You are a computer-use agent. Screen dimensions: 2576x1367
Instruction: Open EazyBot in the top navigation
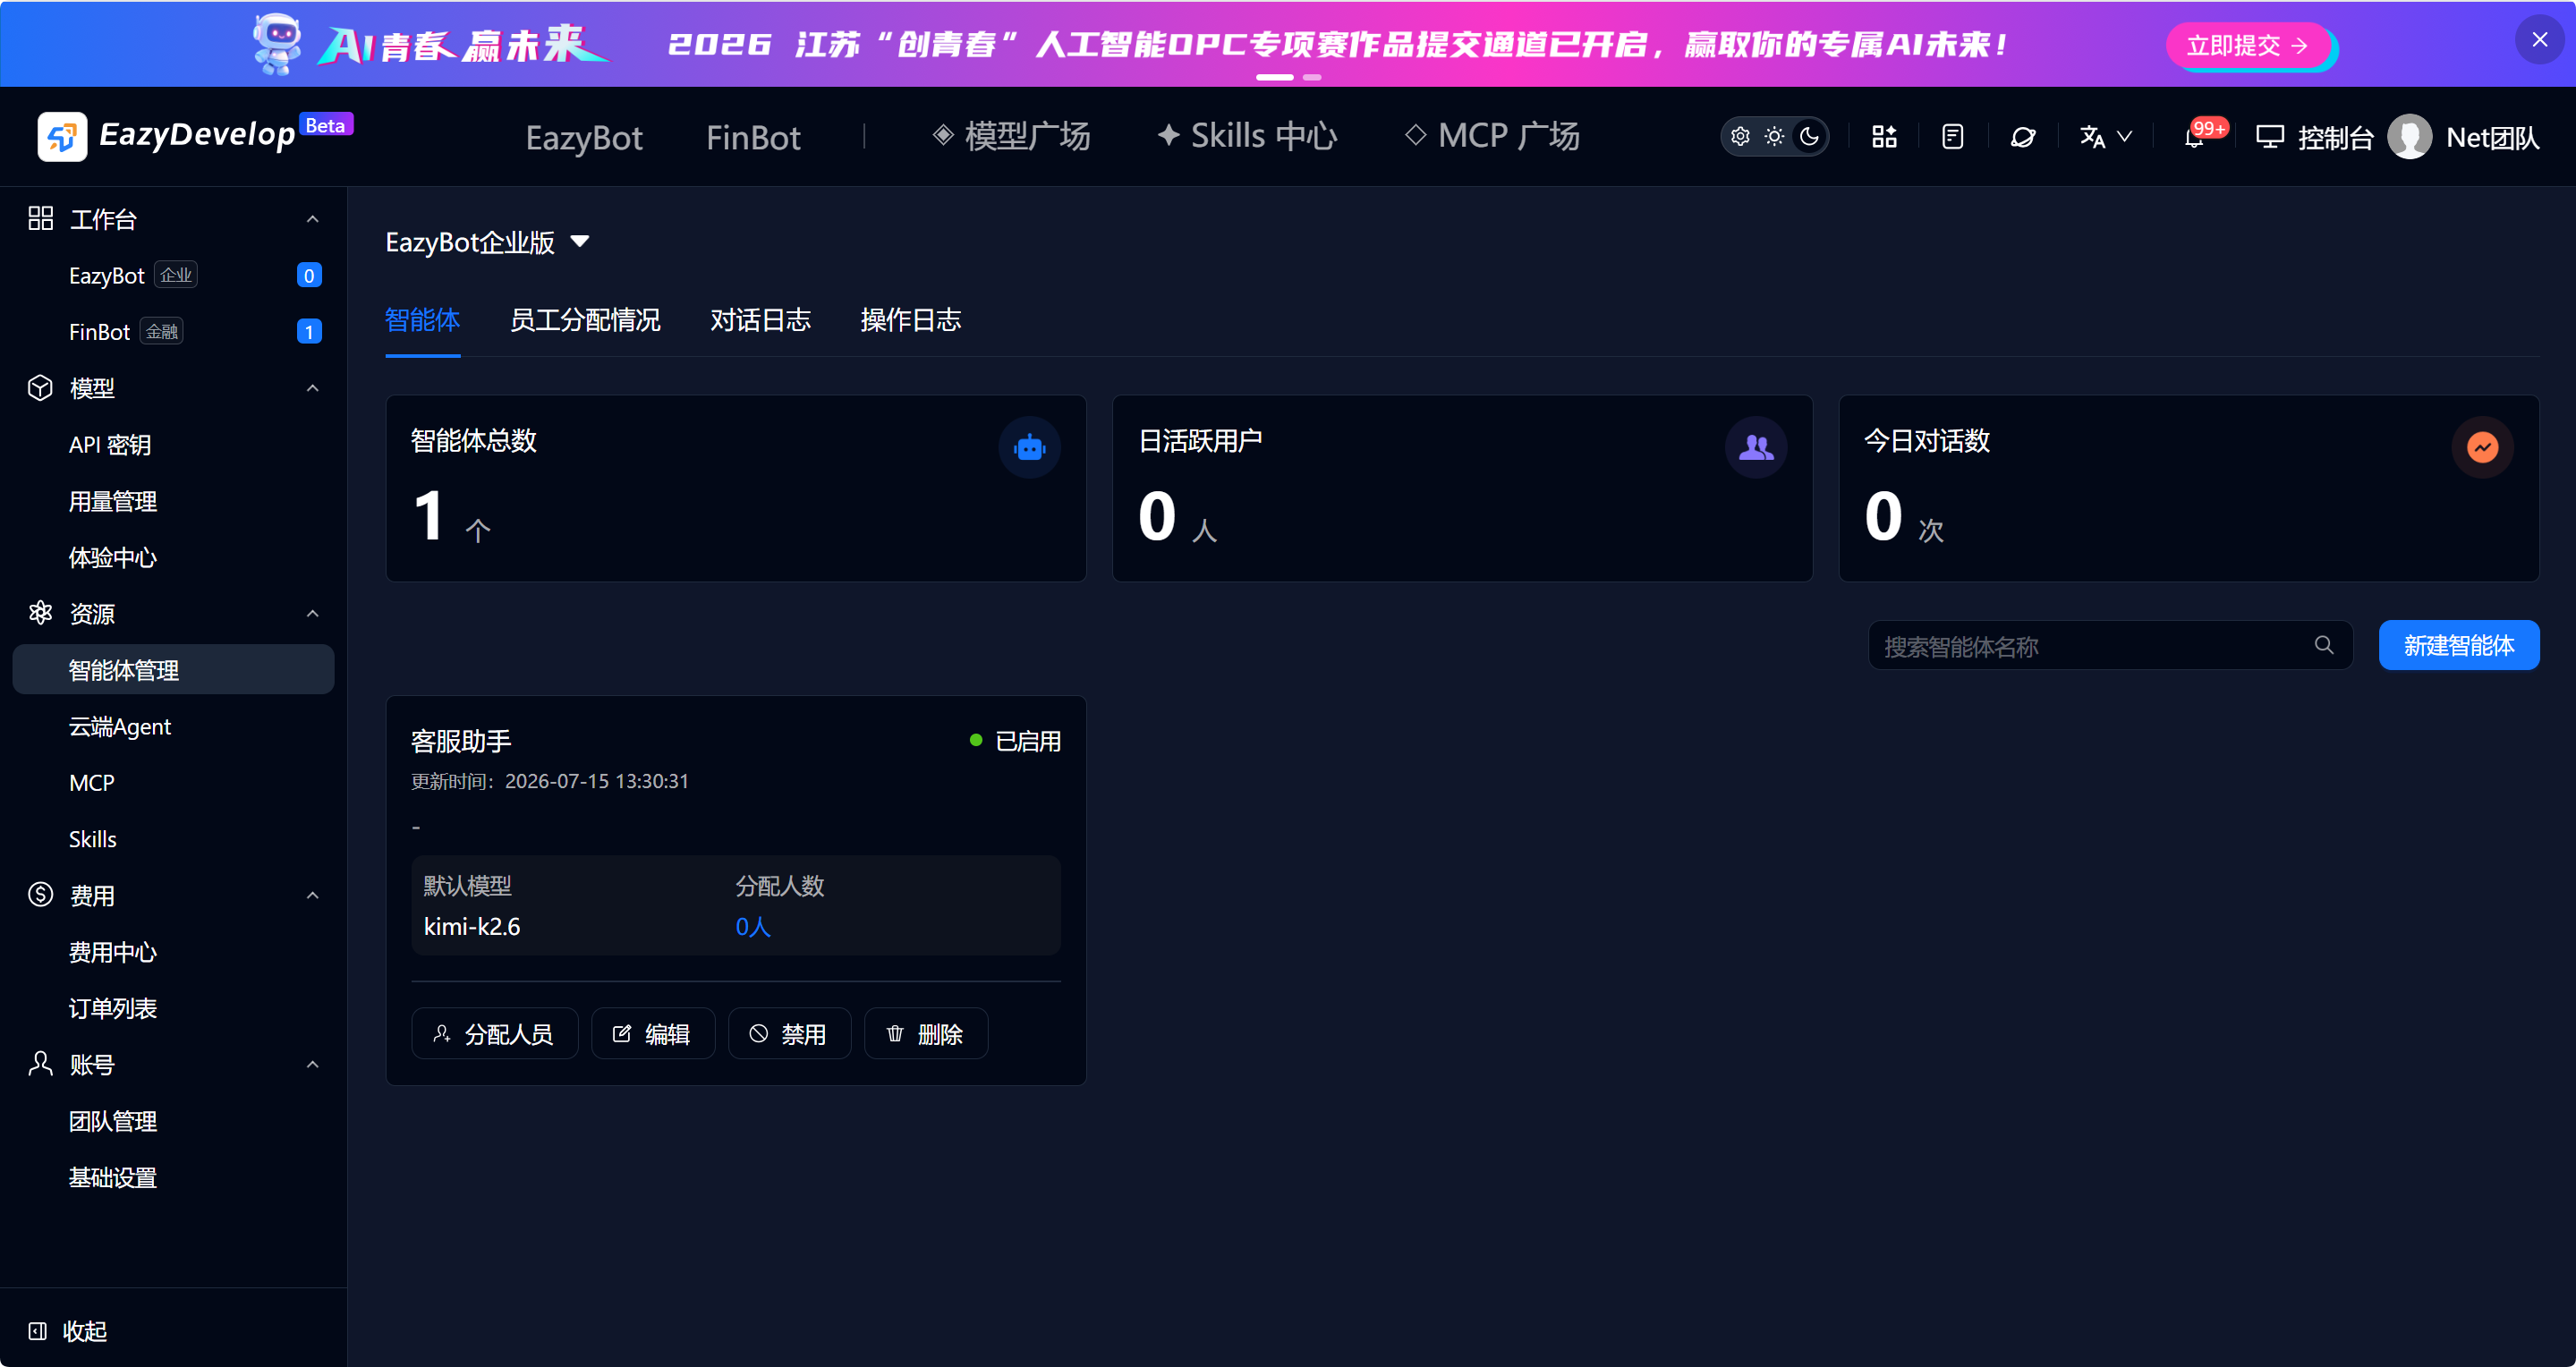(584, 137)
